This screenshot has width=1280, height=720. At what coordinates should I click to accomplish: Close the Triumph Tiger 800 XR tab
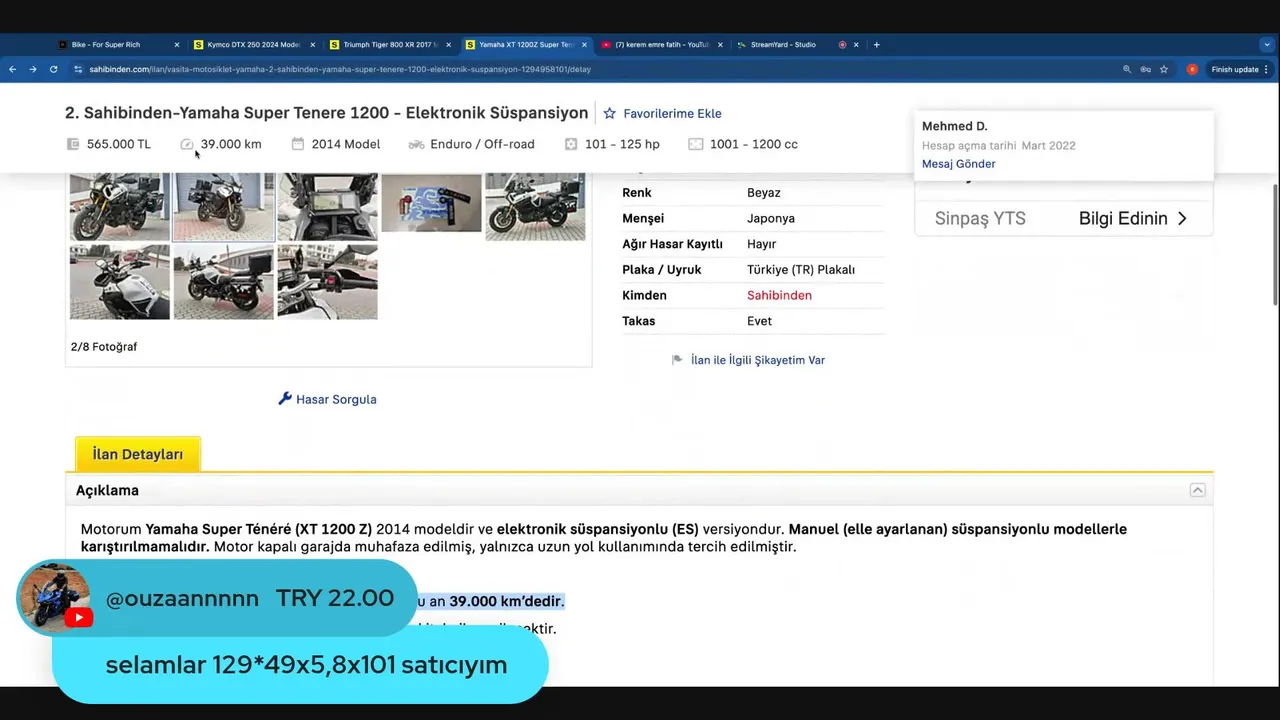(x=448, y=44)
